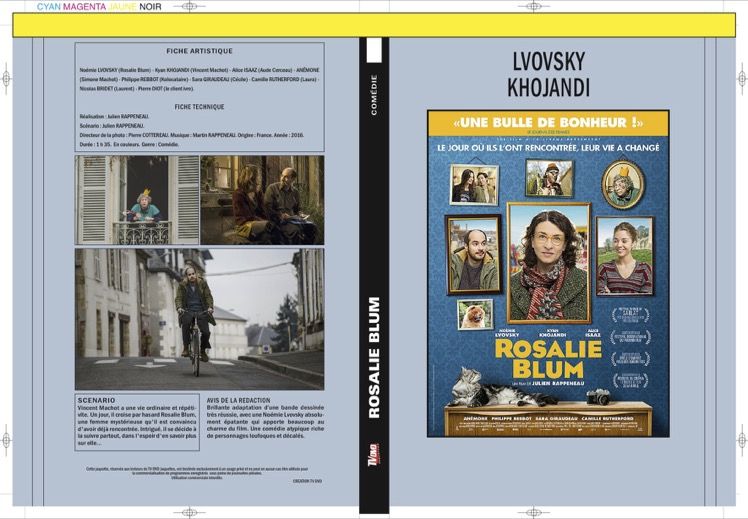Click the central Rosalie portrait on poster
Viewport: 748px width, 519px height.
549,263
